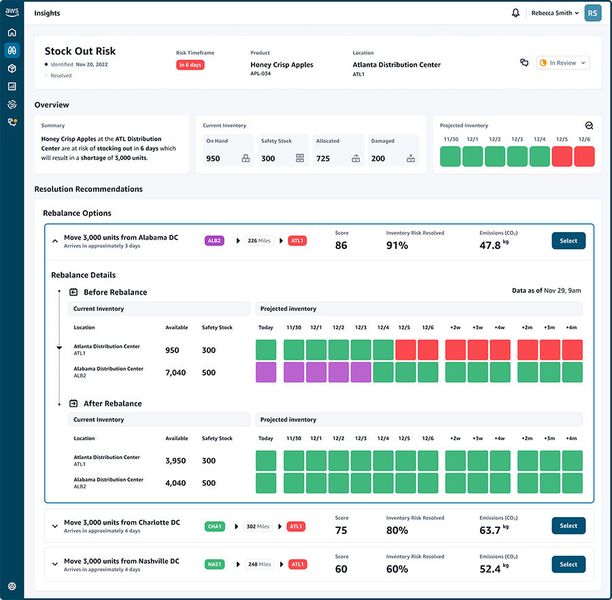Open the settings gear at sidebar bottom
612x600 pixels.
[12, 586]
